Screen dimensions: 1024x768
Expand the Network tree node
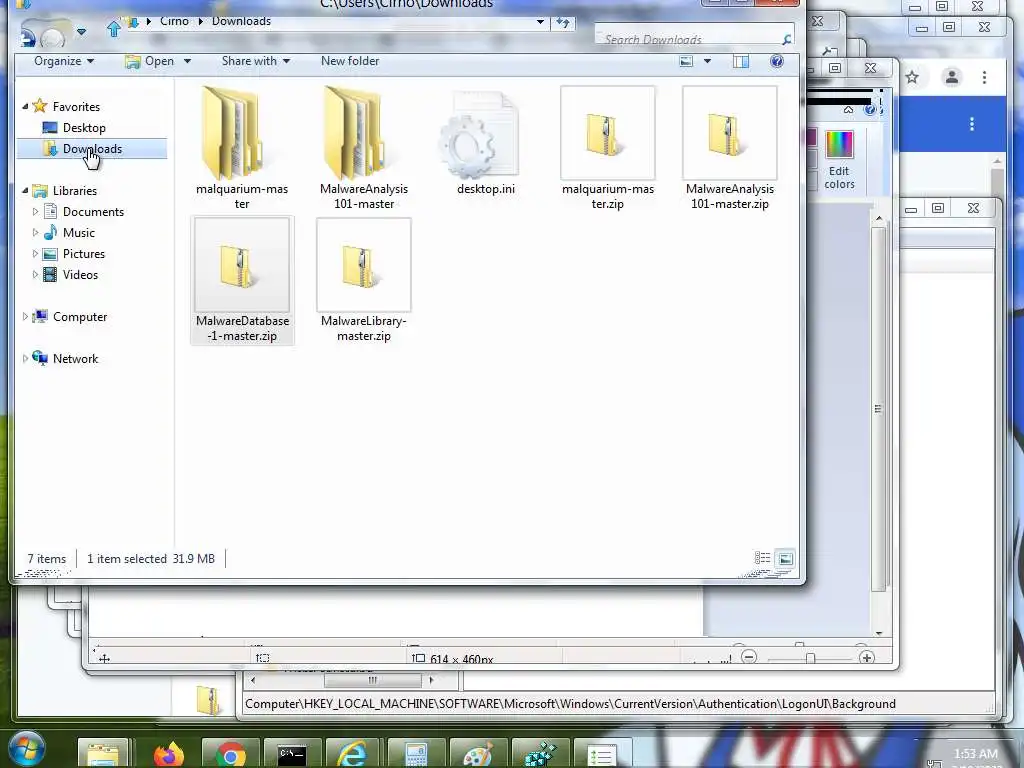(25, 359)
